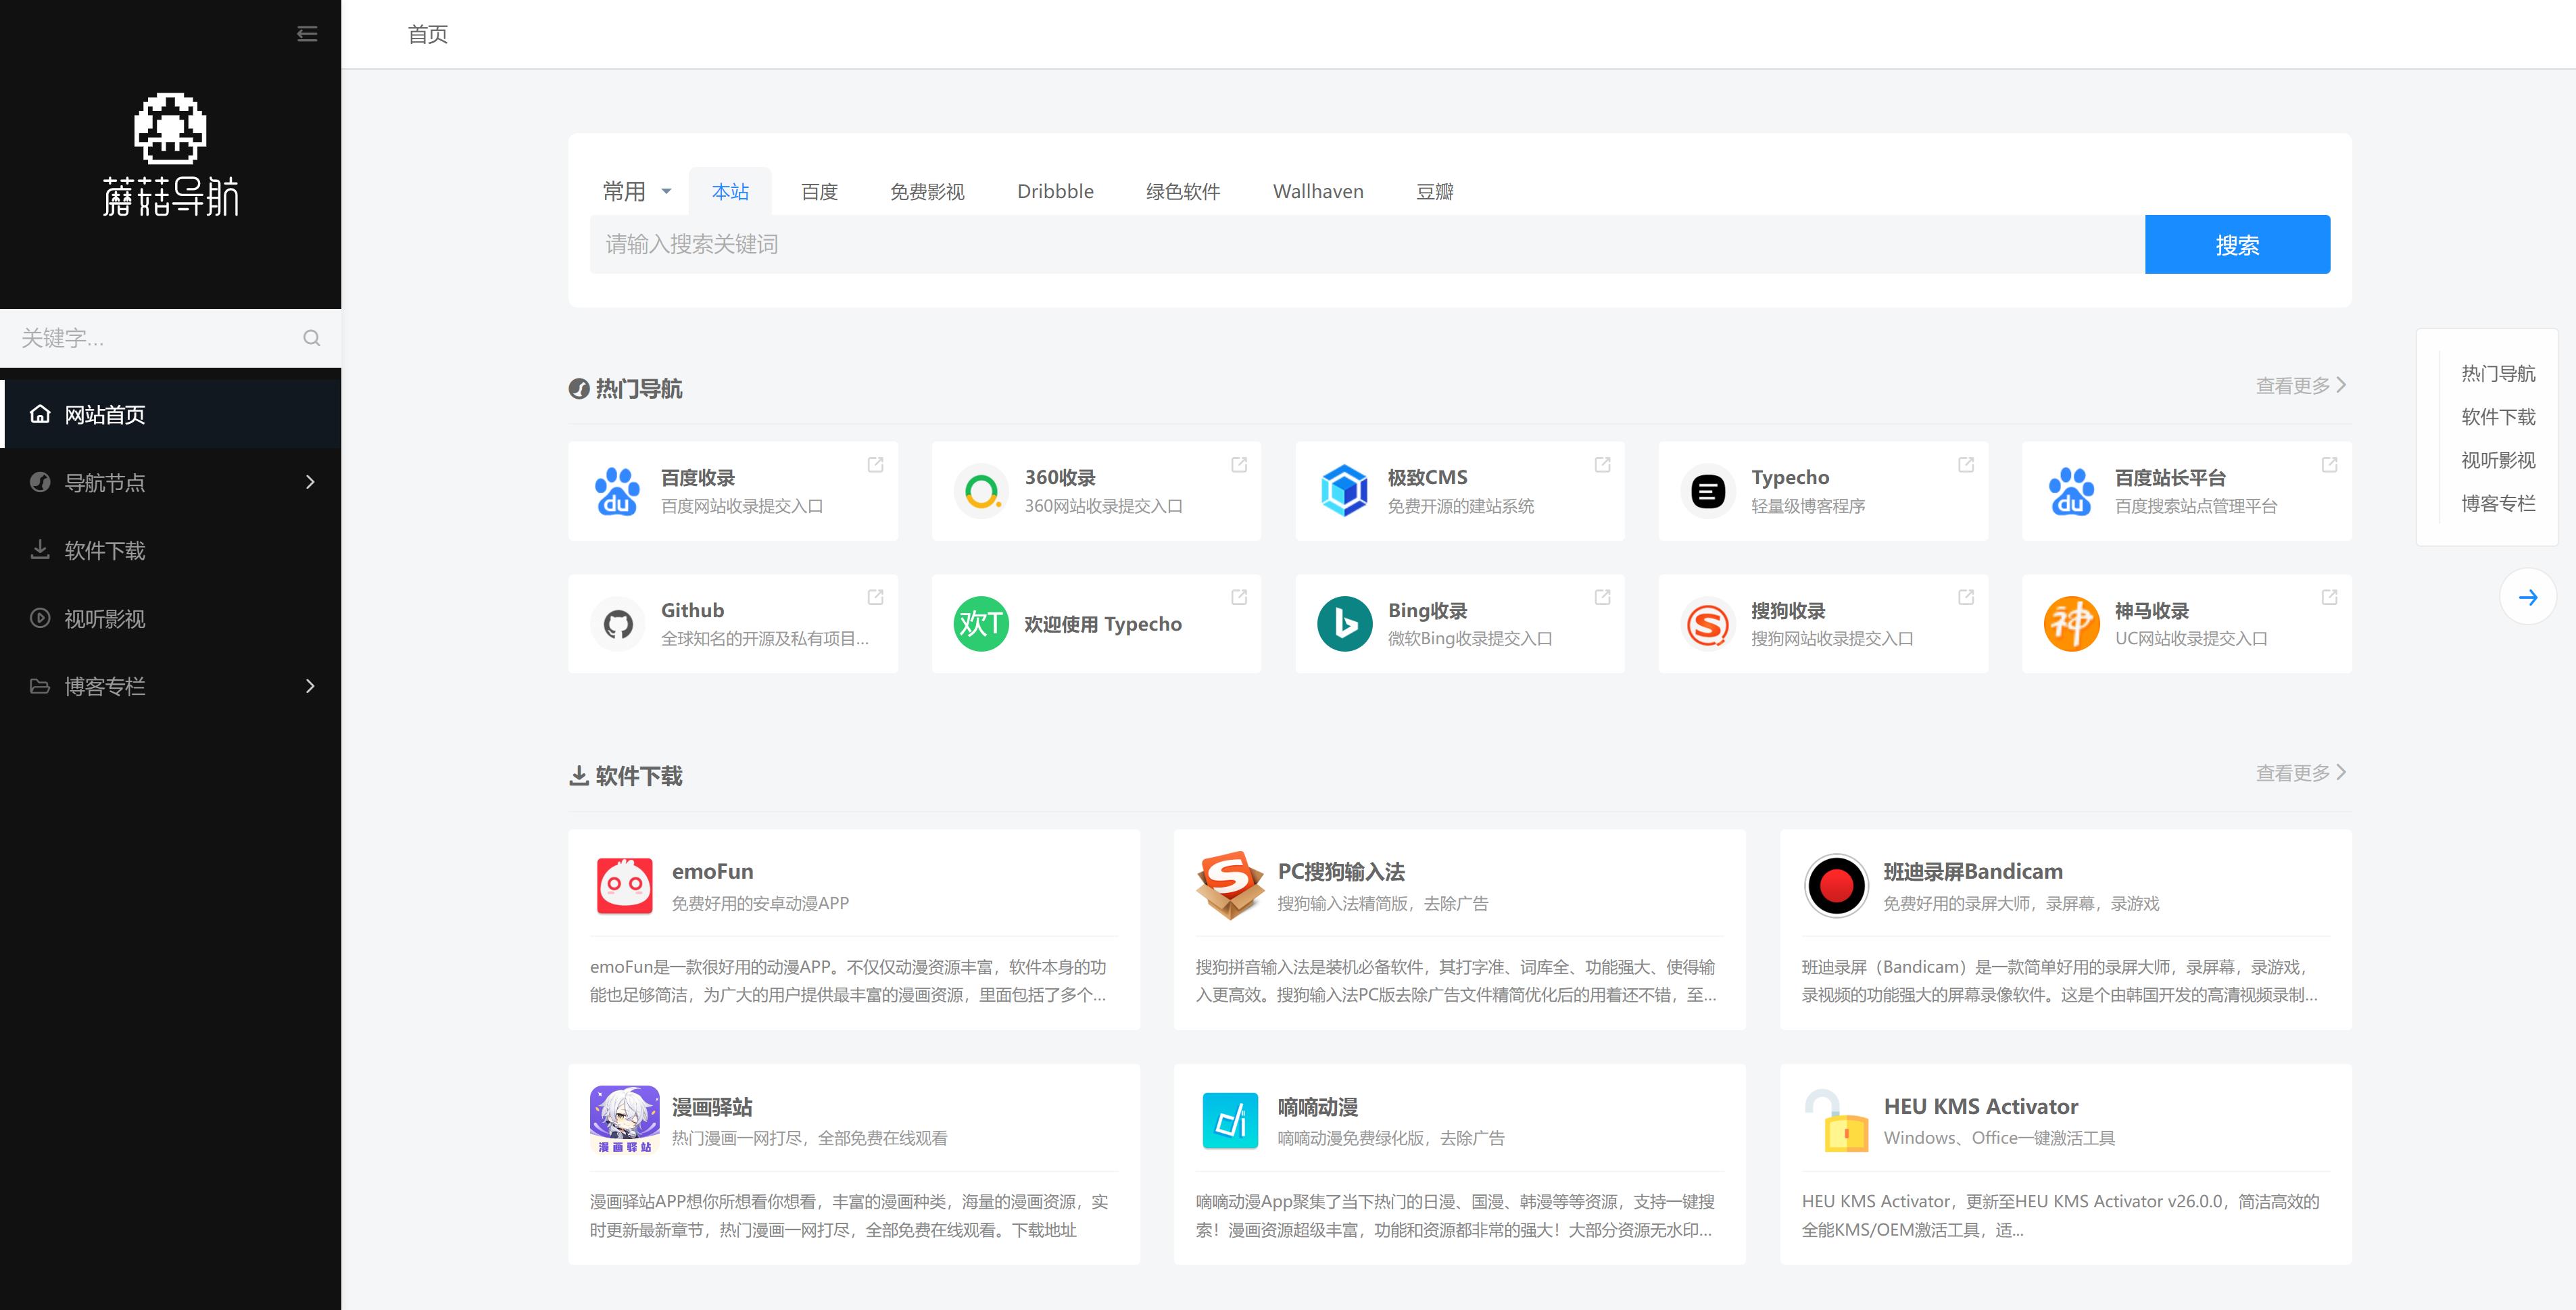
Task: Open 软件下载 in the sidebar menu
Action: pyautogui.click(x=105, y=550)
